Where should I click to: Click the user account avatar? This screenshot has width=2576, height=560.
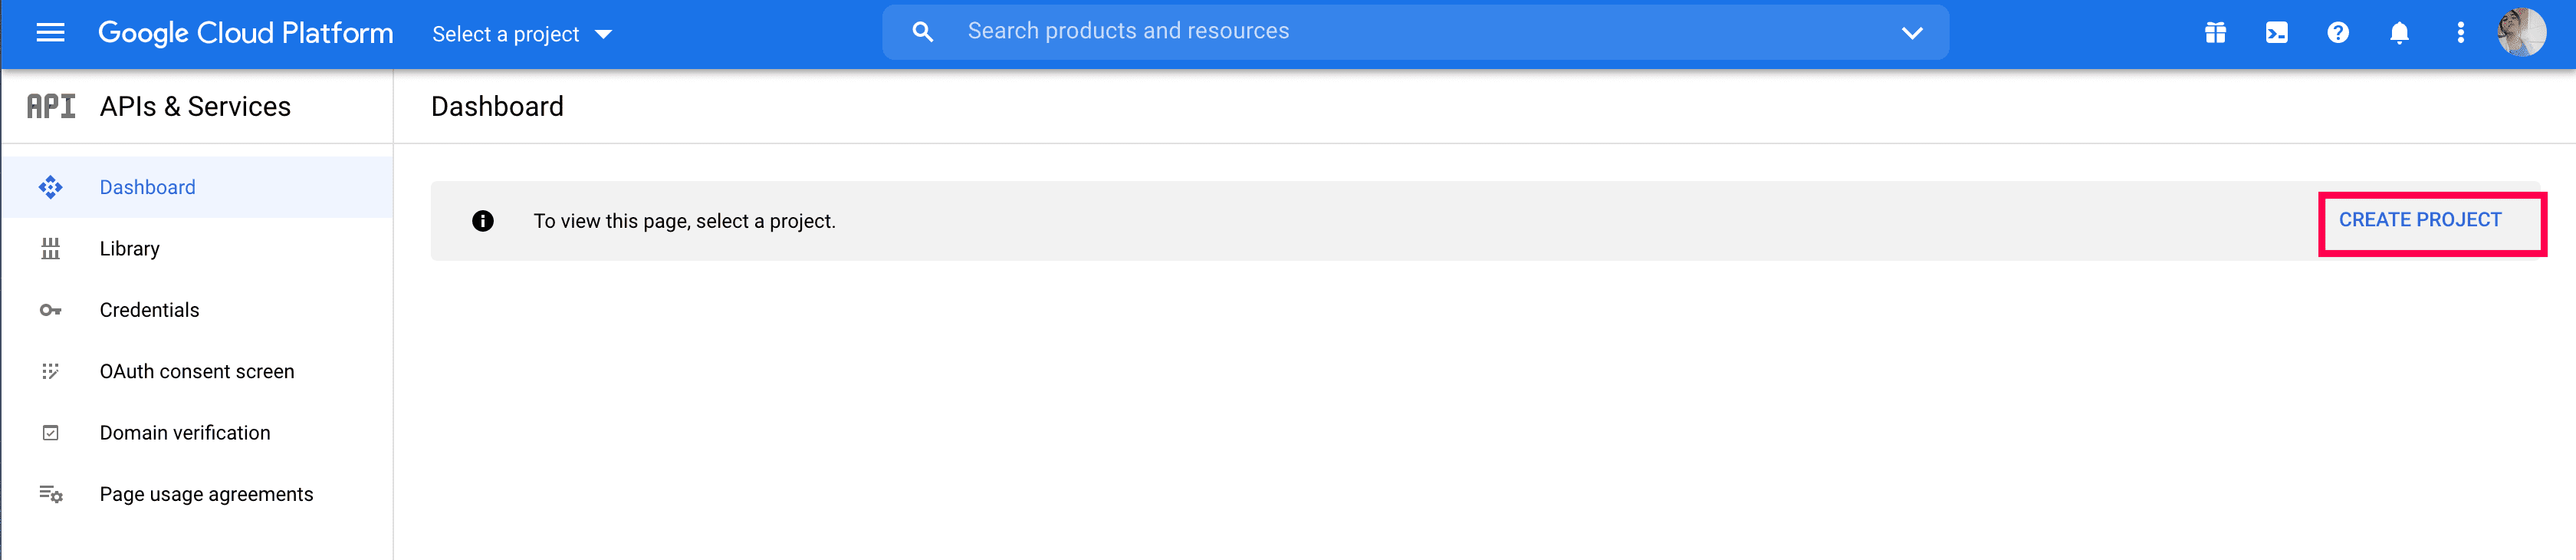pos(2521,33)
